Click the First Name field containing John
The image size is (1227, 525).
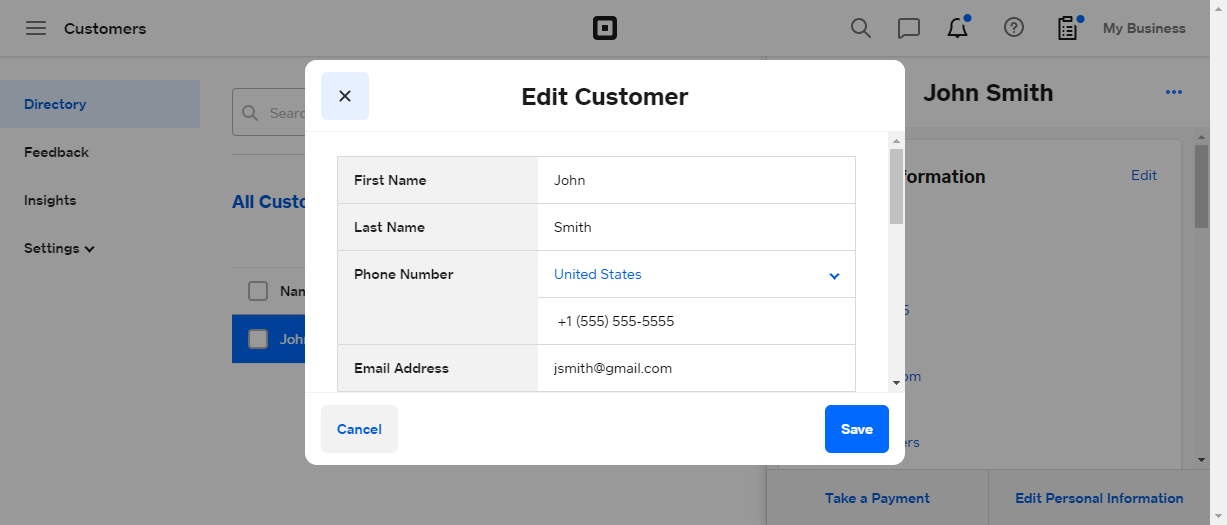click(696, 180)
